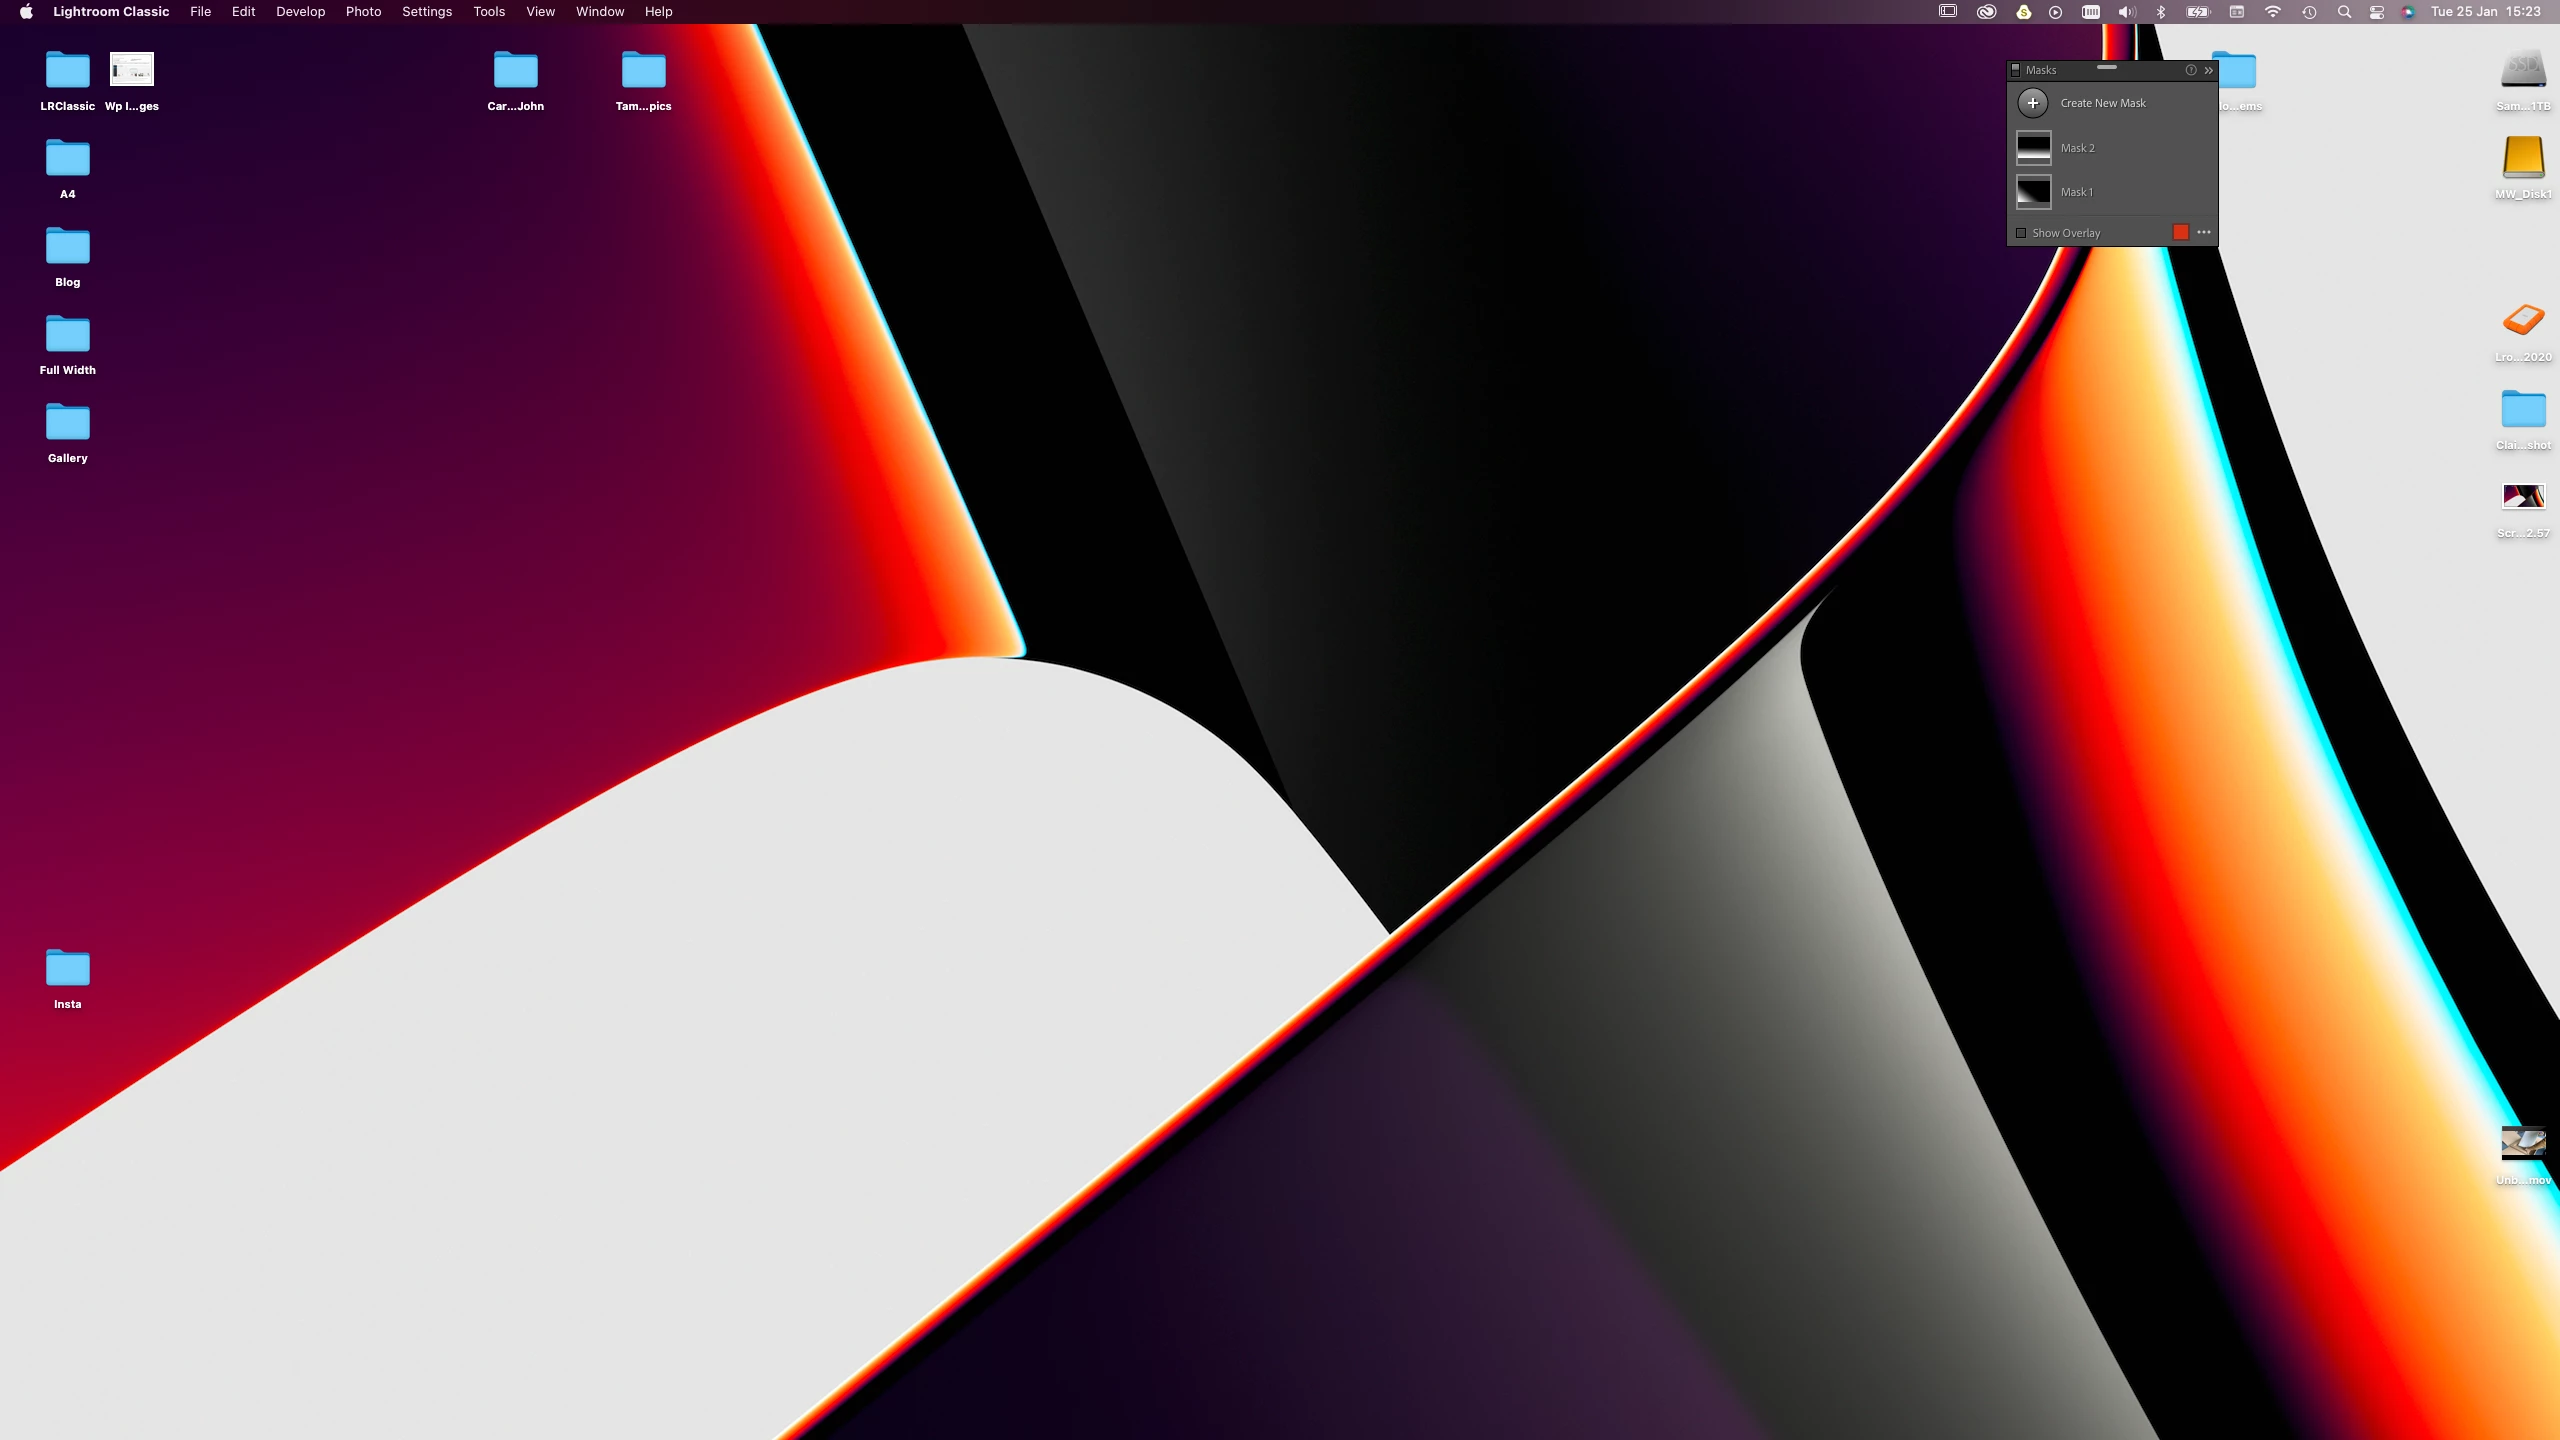
Task: Open Masks panel help icon
Action: click(2190, 70)
